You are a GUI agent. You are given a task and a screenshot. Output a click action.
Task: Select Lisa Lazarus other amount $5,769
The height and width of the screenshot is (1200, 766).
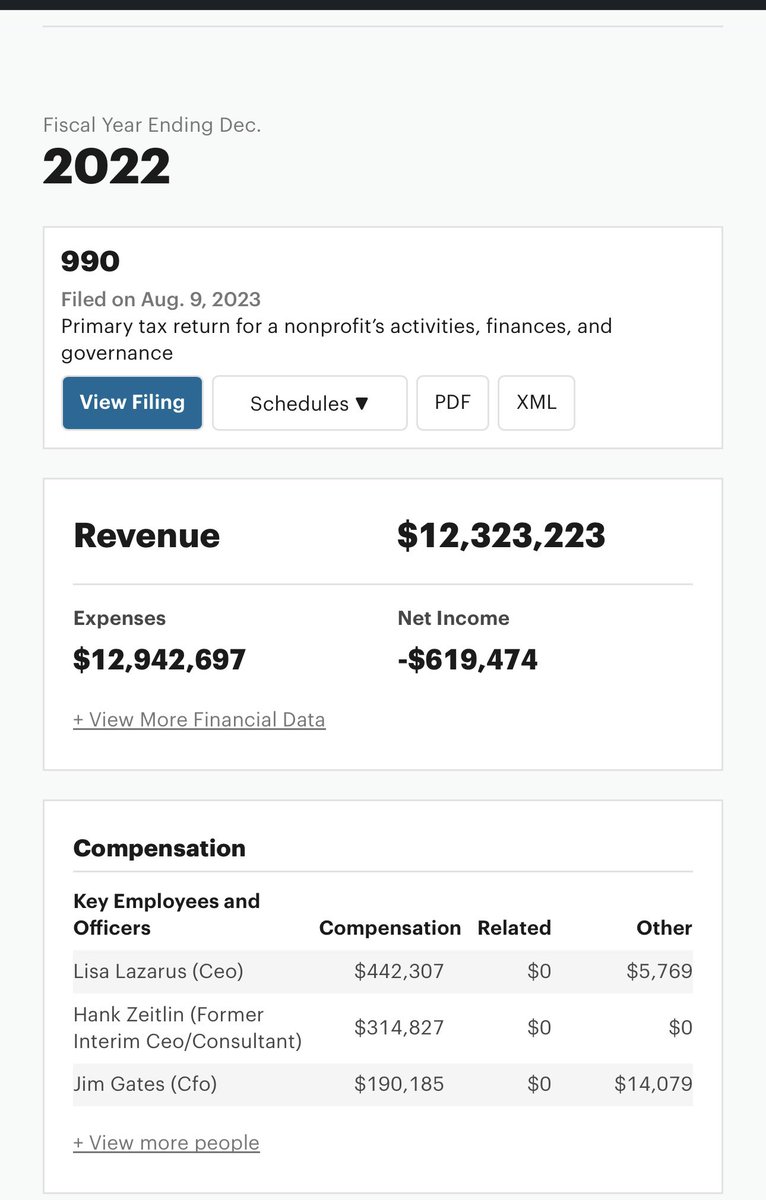click(x=659, y=971)
